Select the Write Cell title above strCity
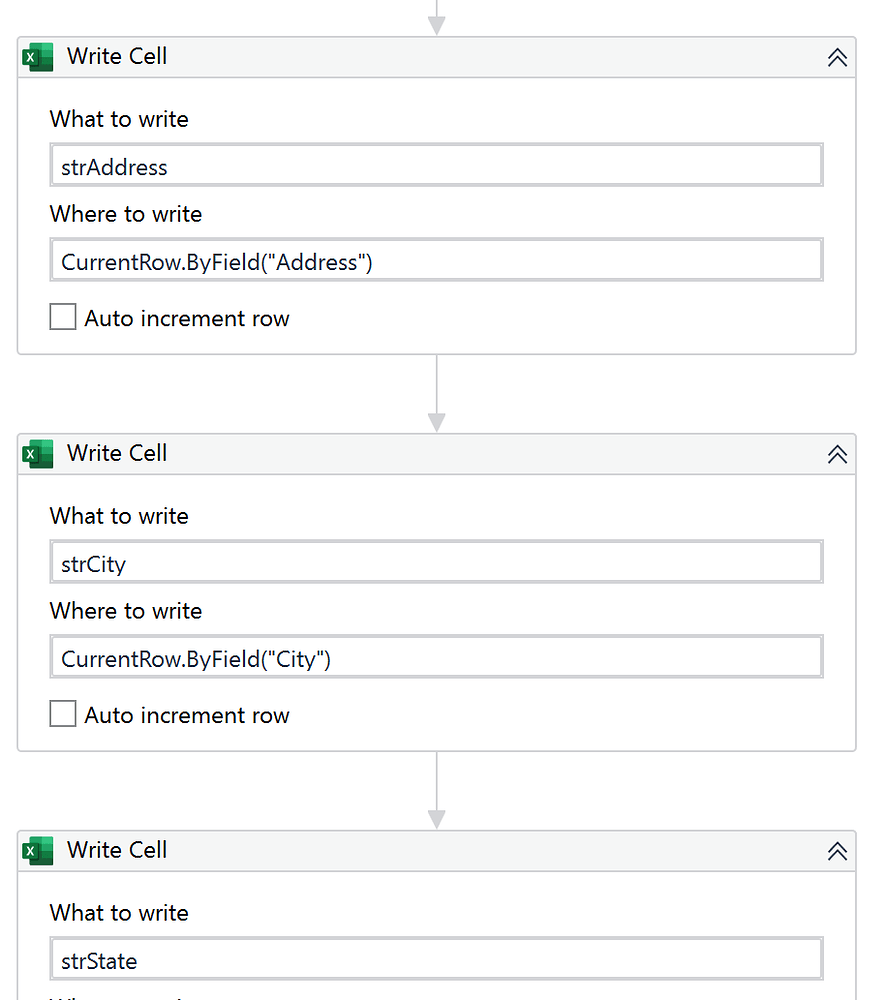 117,454
